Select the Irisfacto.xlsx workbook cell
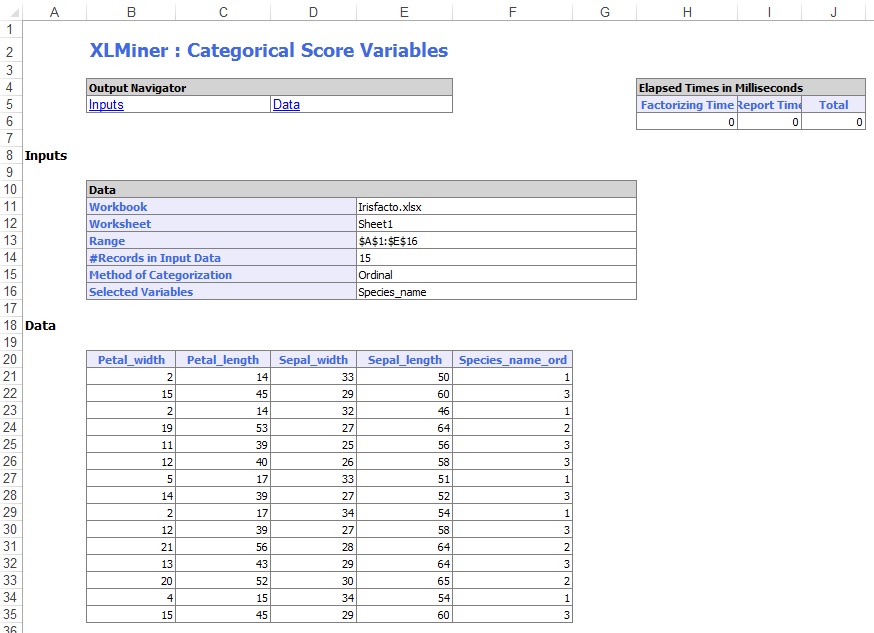 coord(495,207)
